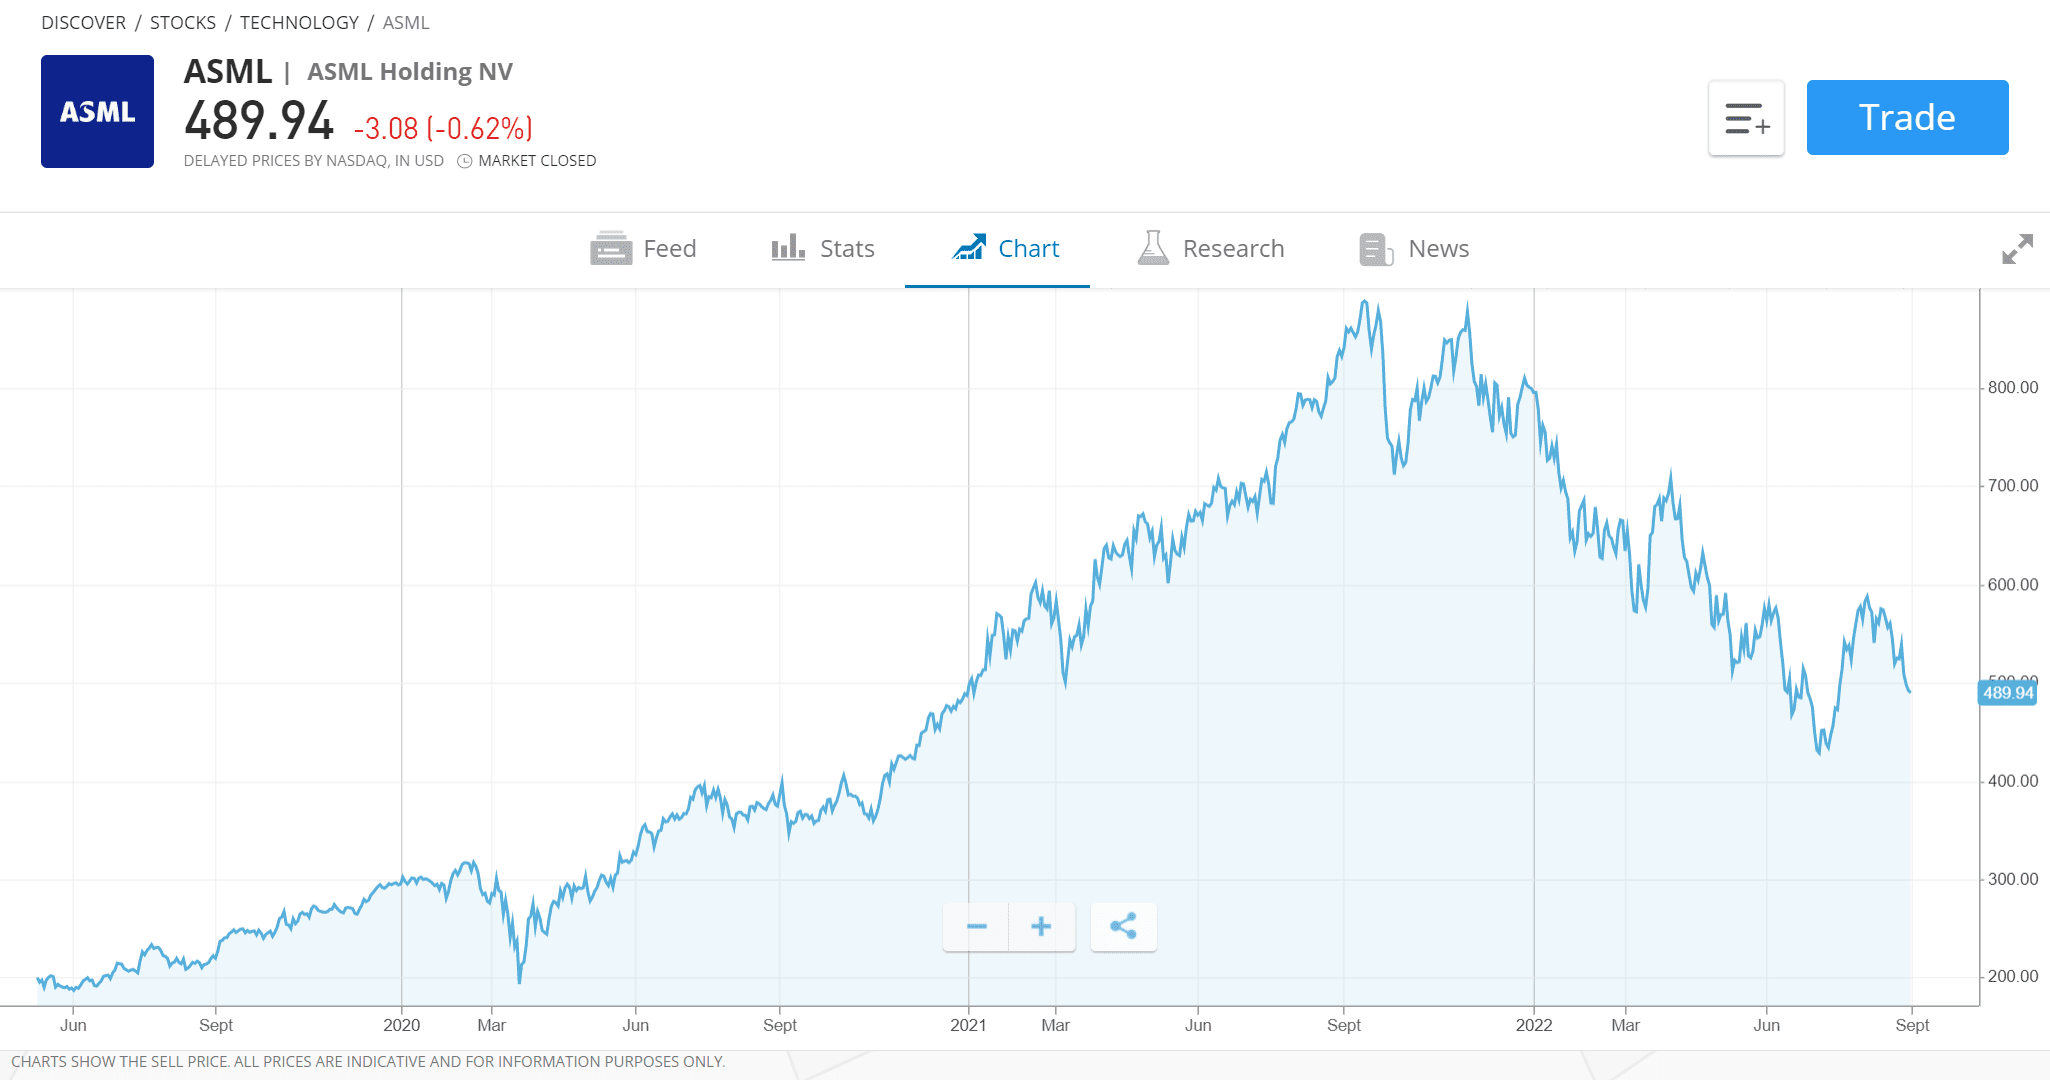Open the Feed section's briefcase icon
Image resolution: width=2050 pixels, height=1080 pixels.
(x=611, y=248)
